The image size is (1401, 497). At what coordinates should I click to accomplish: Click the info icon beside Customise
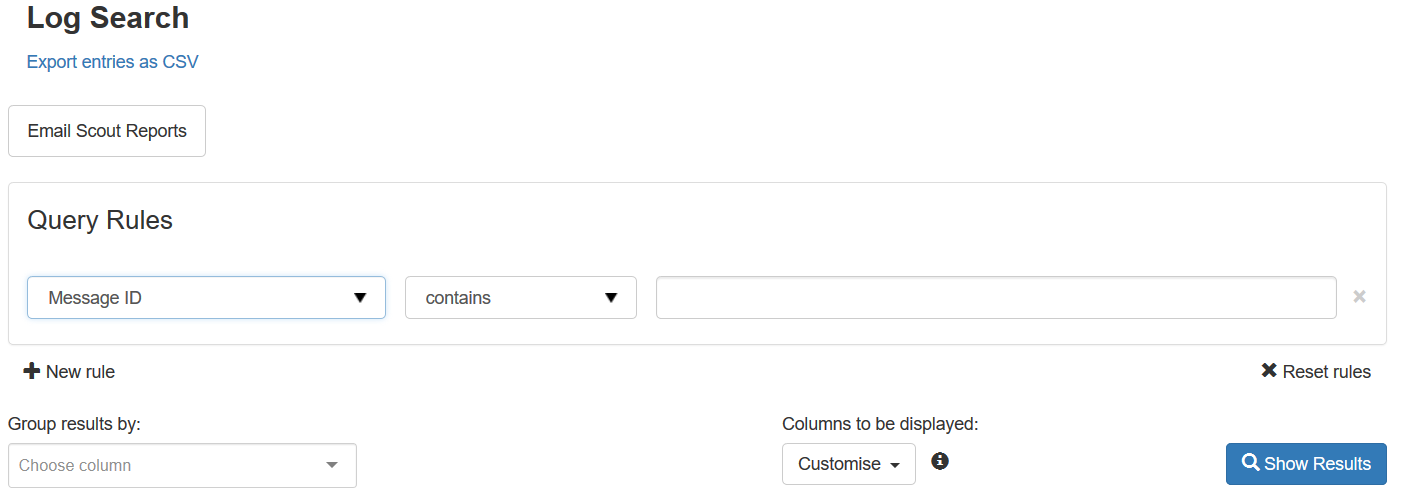coord(940,461)
